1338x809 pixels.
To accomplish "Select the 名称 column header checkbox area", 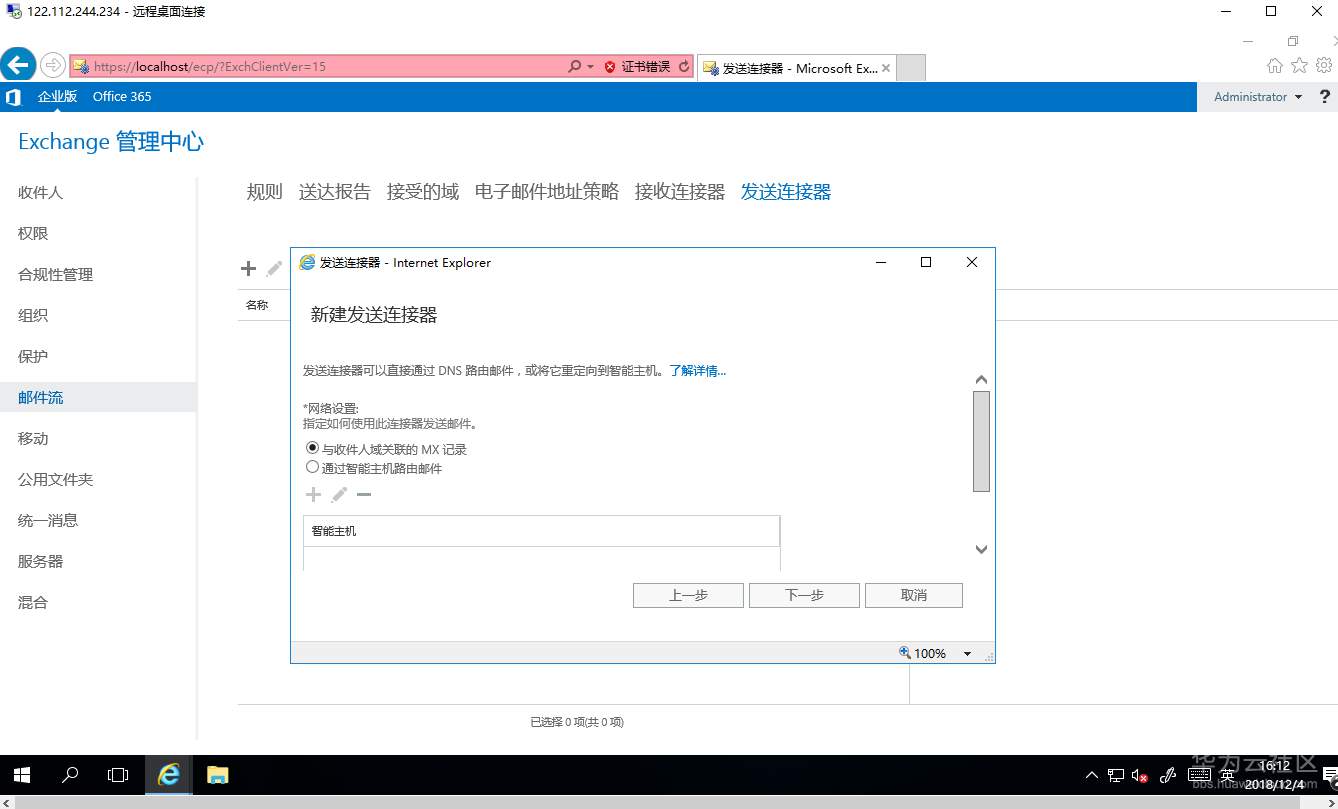I will pos(256,305).
